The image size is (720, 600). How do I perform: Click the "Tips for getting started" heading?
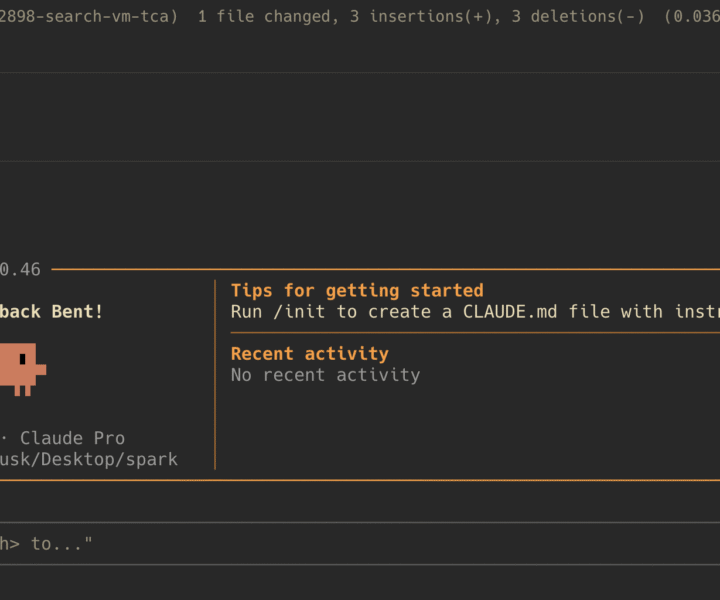pos(357,291)
